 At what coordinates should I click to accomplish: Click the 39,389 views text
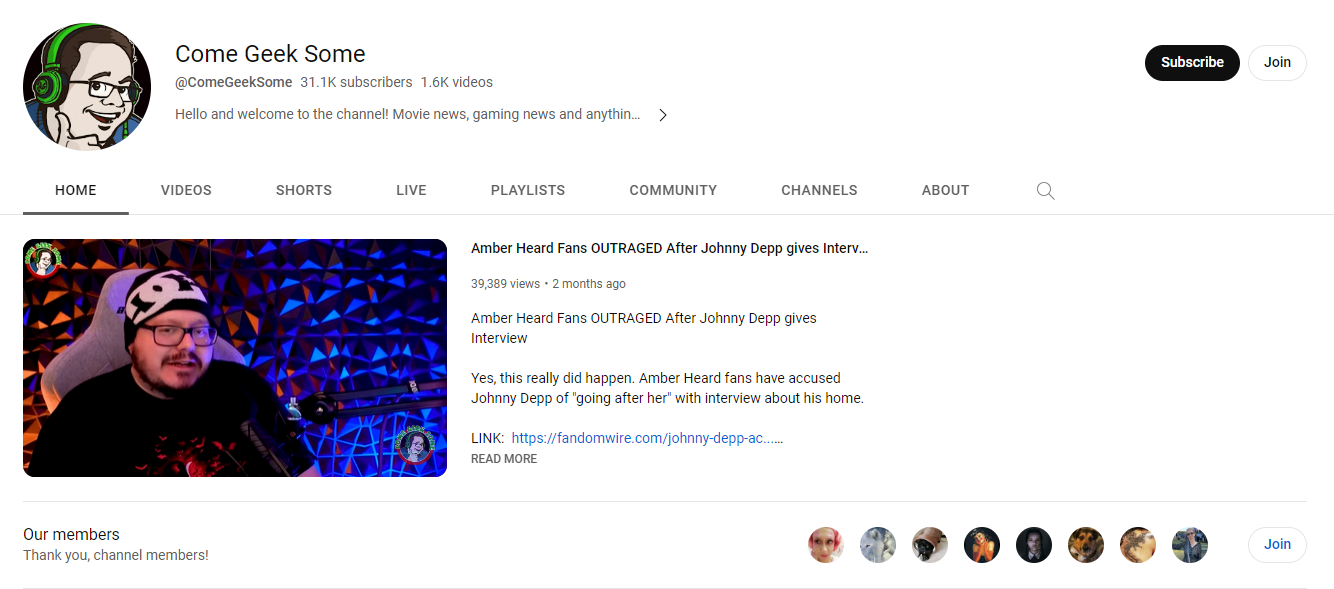click(x=505, y=284)
